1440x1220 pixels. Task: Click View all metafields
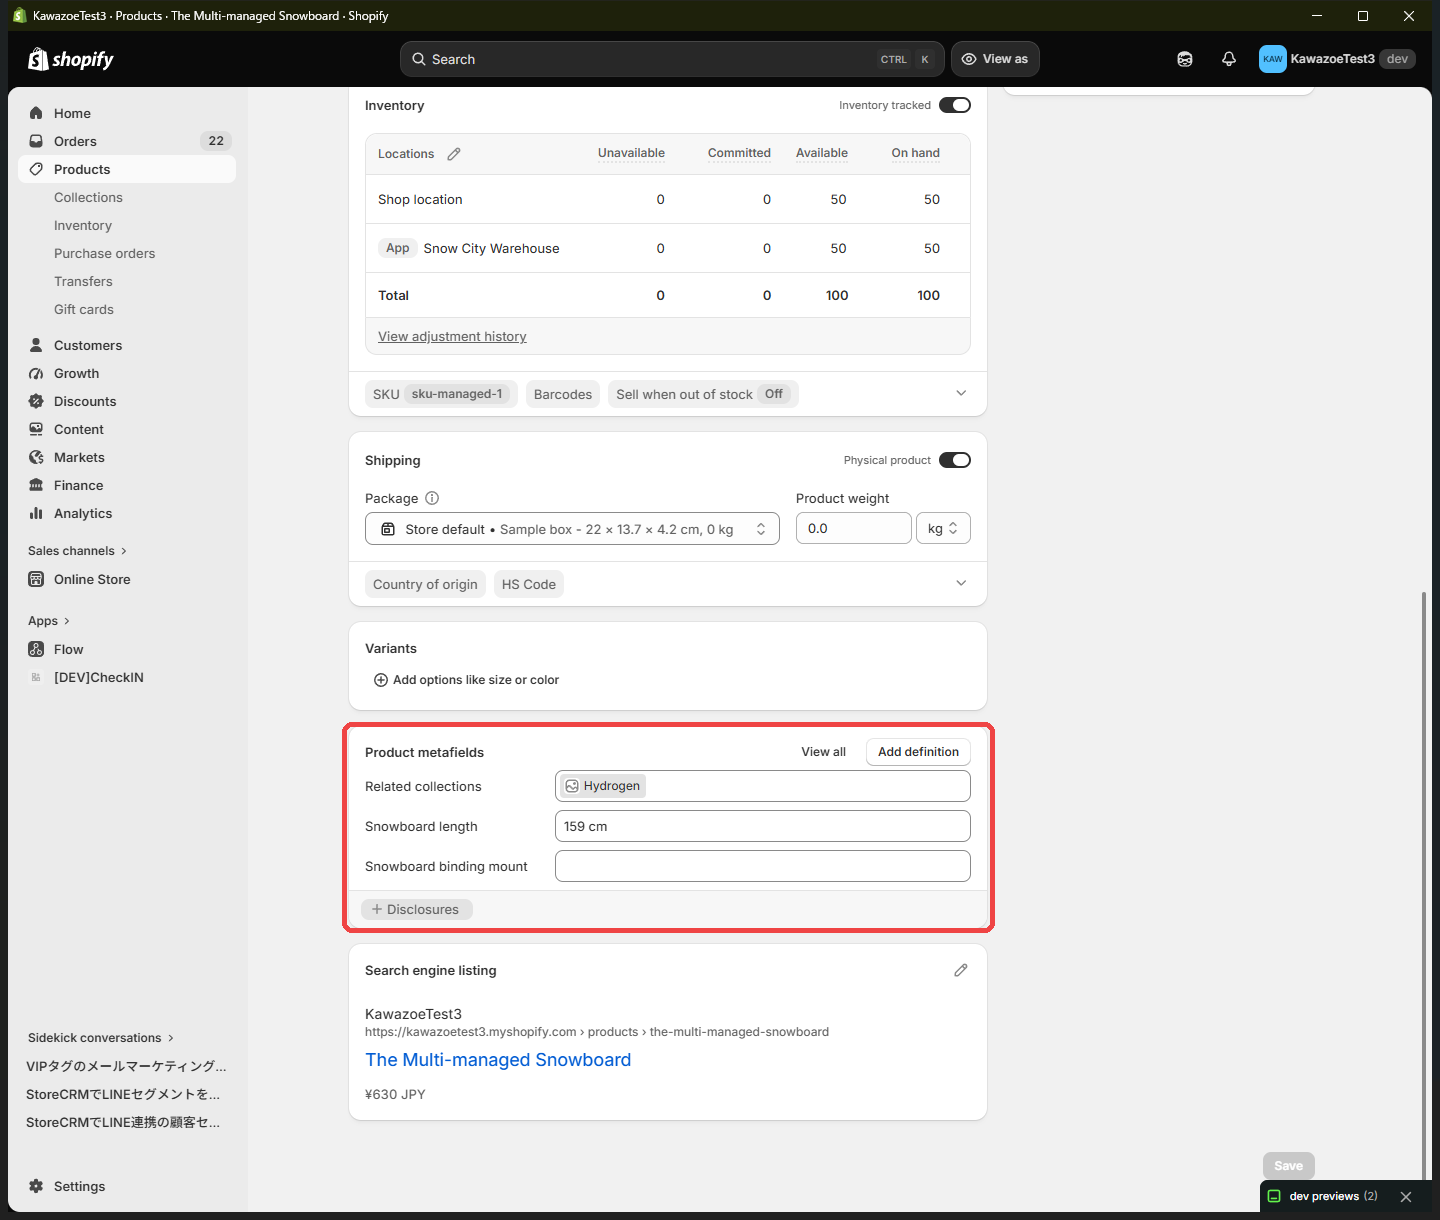pyautogui.click(x=823, y=752)
